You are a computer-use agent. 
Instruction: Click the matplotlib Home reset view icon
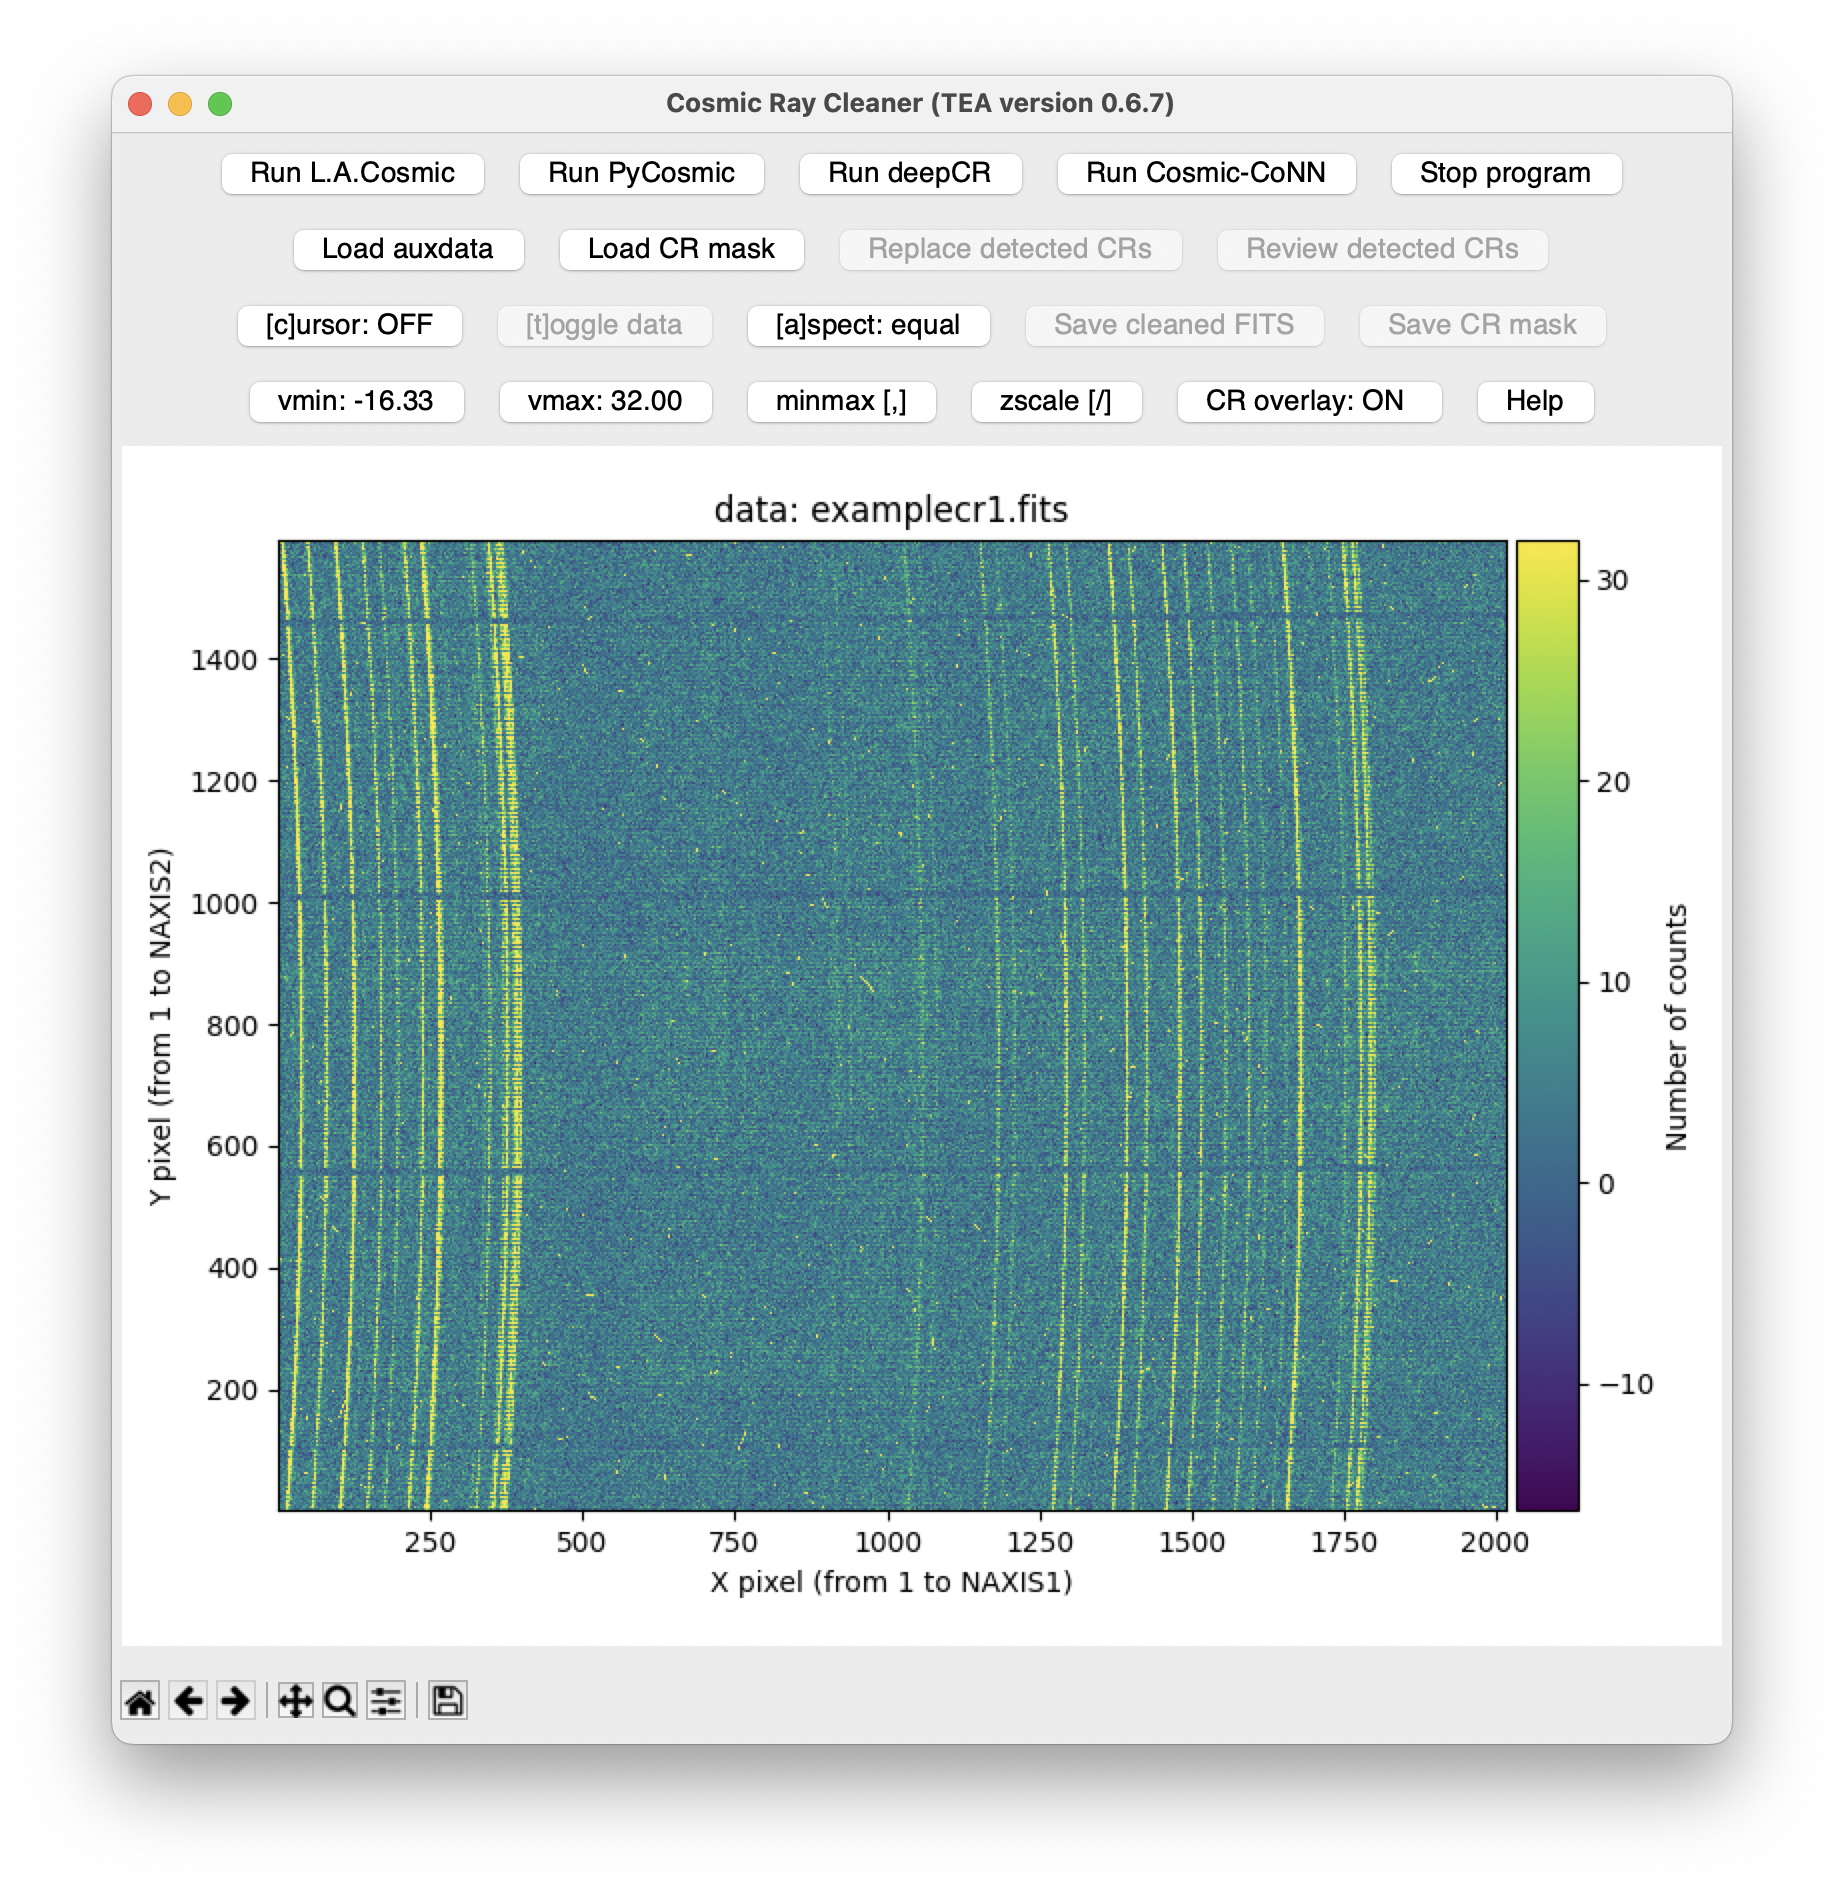140,1701
